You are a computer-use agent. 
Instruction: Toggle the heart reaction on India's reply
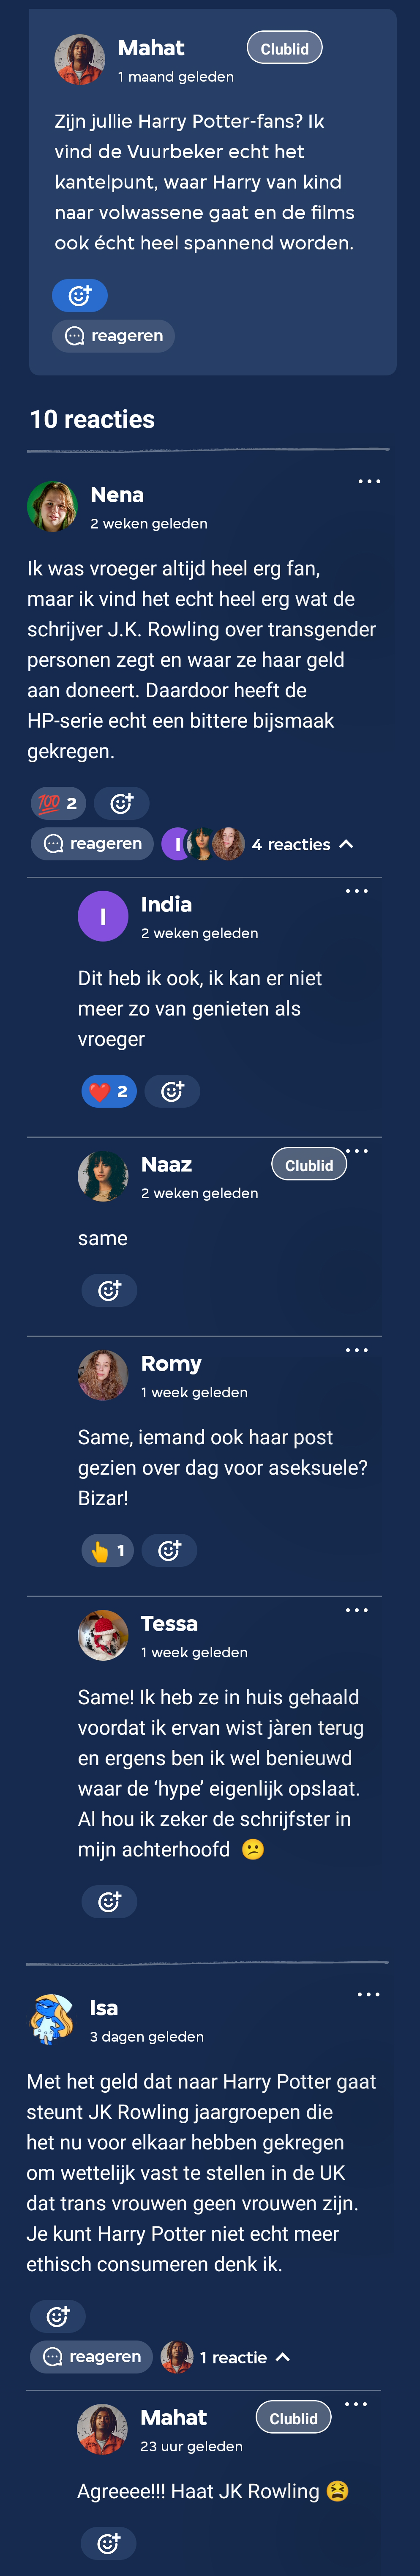coord(109,1091)
